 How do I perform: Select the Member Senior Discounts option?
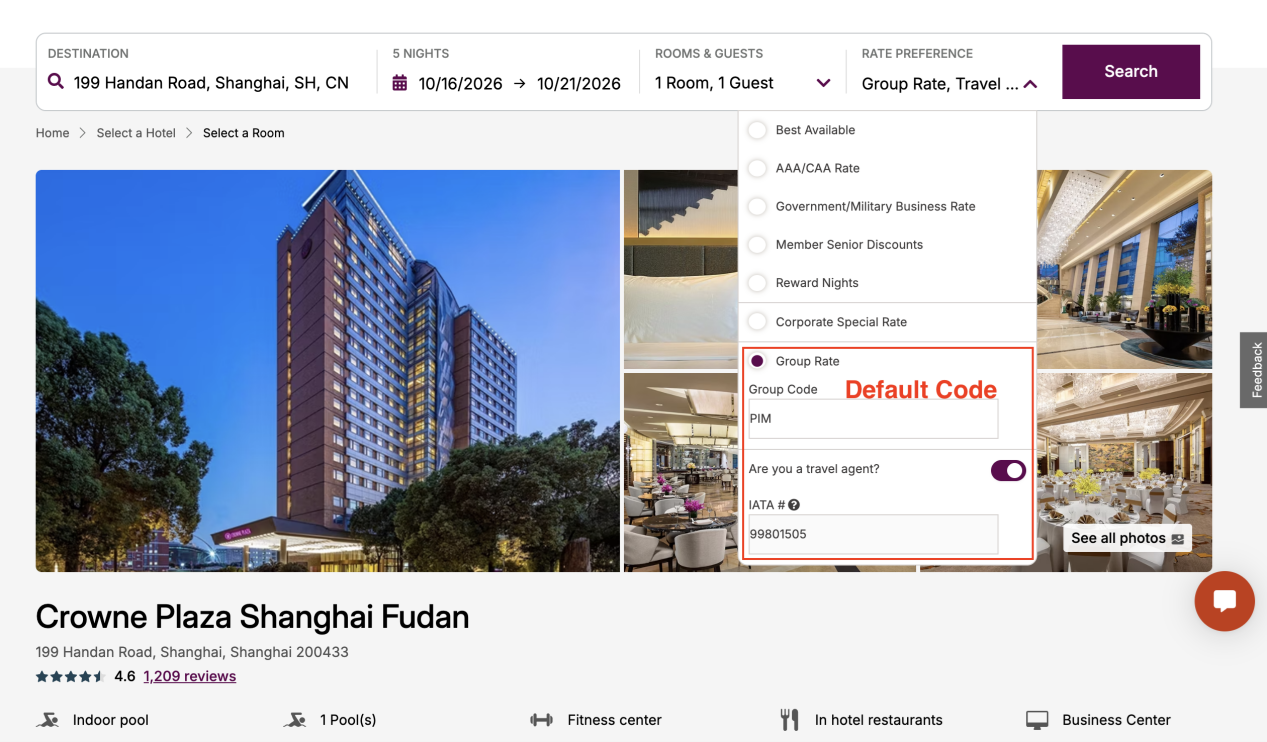[x=758, y=244]
